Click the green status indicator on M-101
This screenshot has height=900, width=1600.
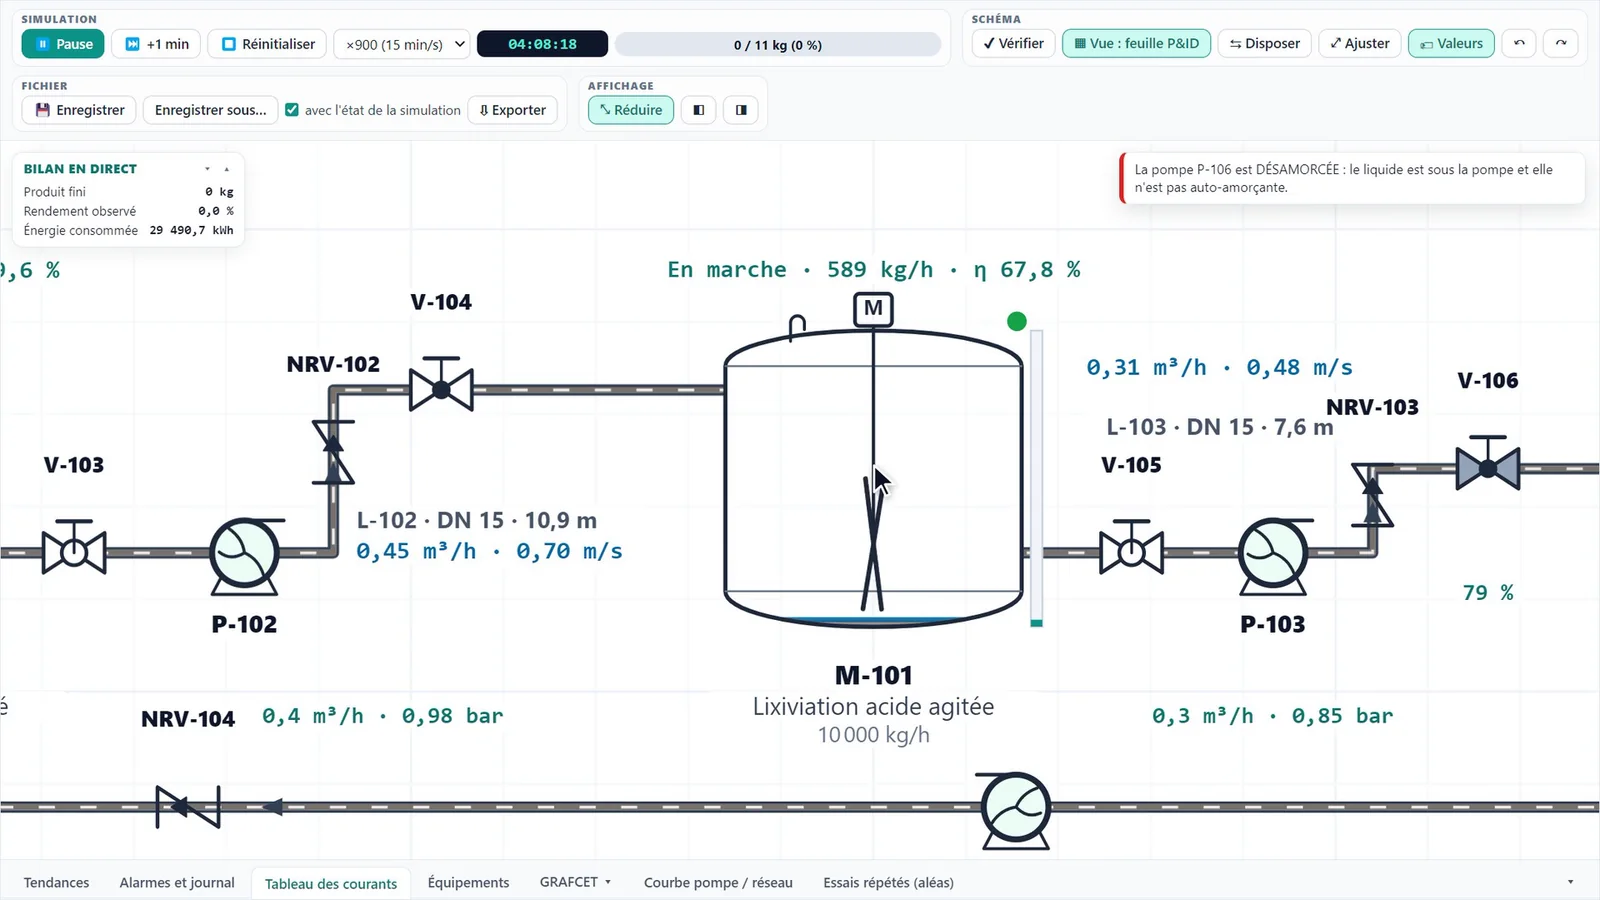point(1017,321)
